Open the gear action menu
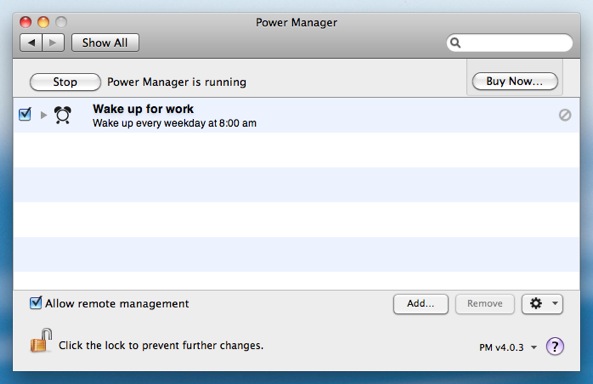Viewport: 593px width, 384px height. tap(542, 304)
